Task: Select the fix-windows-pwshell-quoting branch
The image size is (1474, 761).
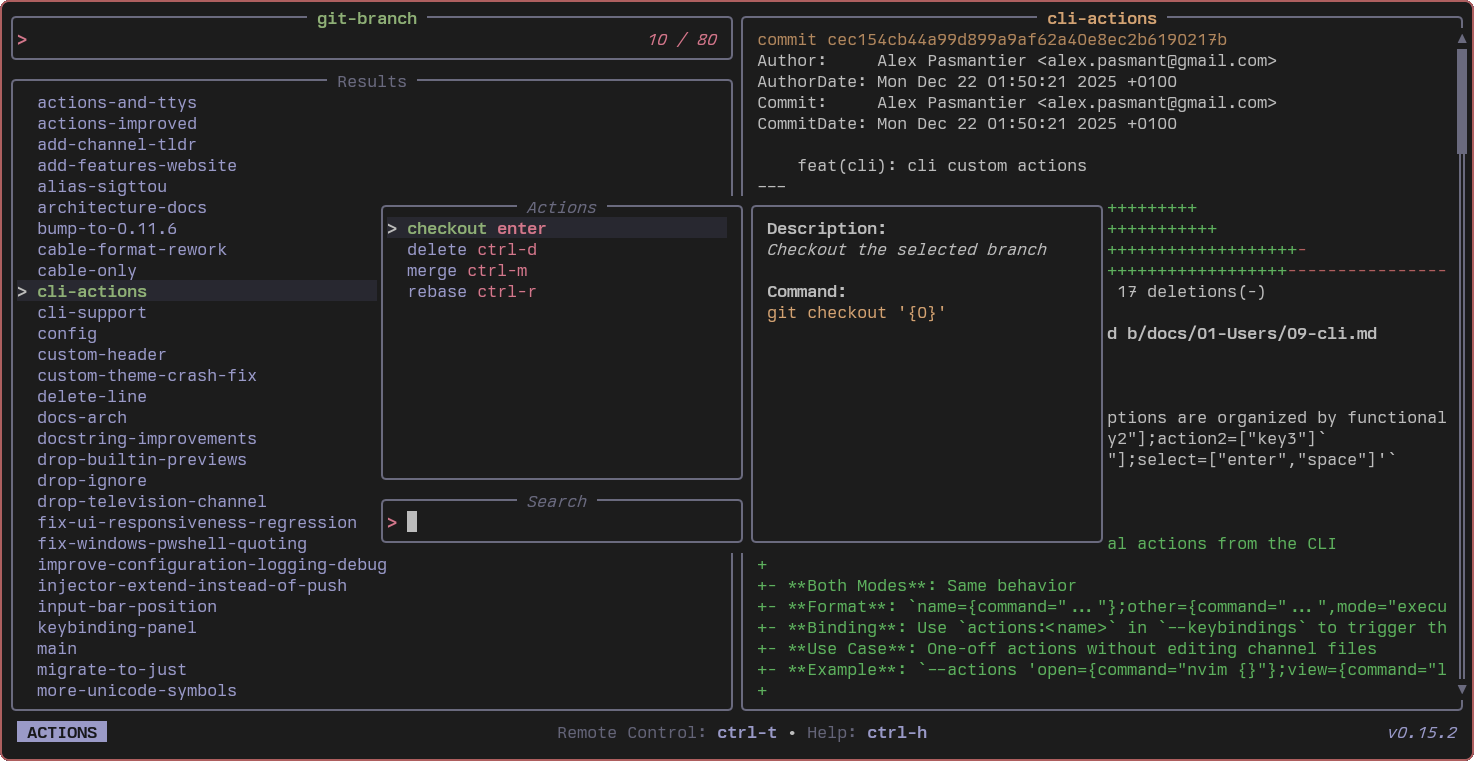Action: 172,544
